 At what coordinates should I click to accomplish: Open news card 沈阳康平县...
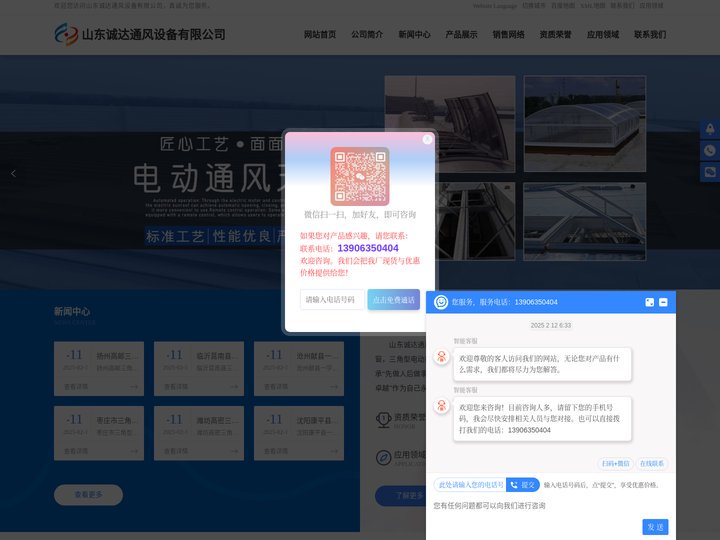(x=299, y=433)
